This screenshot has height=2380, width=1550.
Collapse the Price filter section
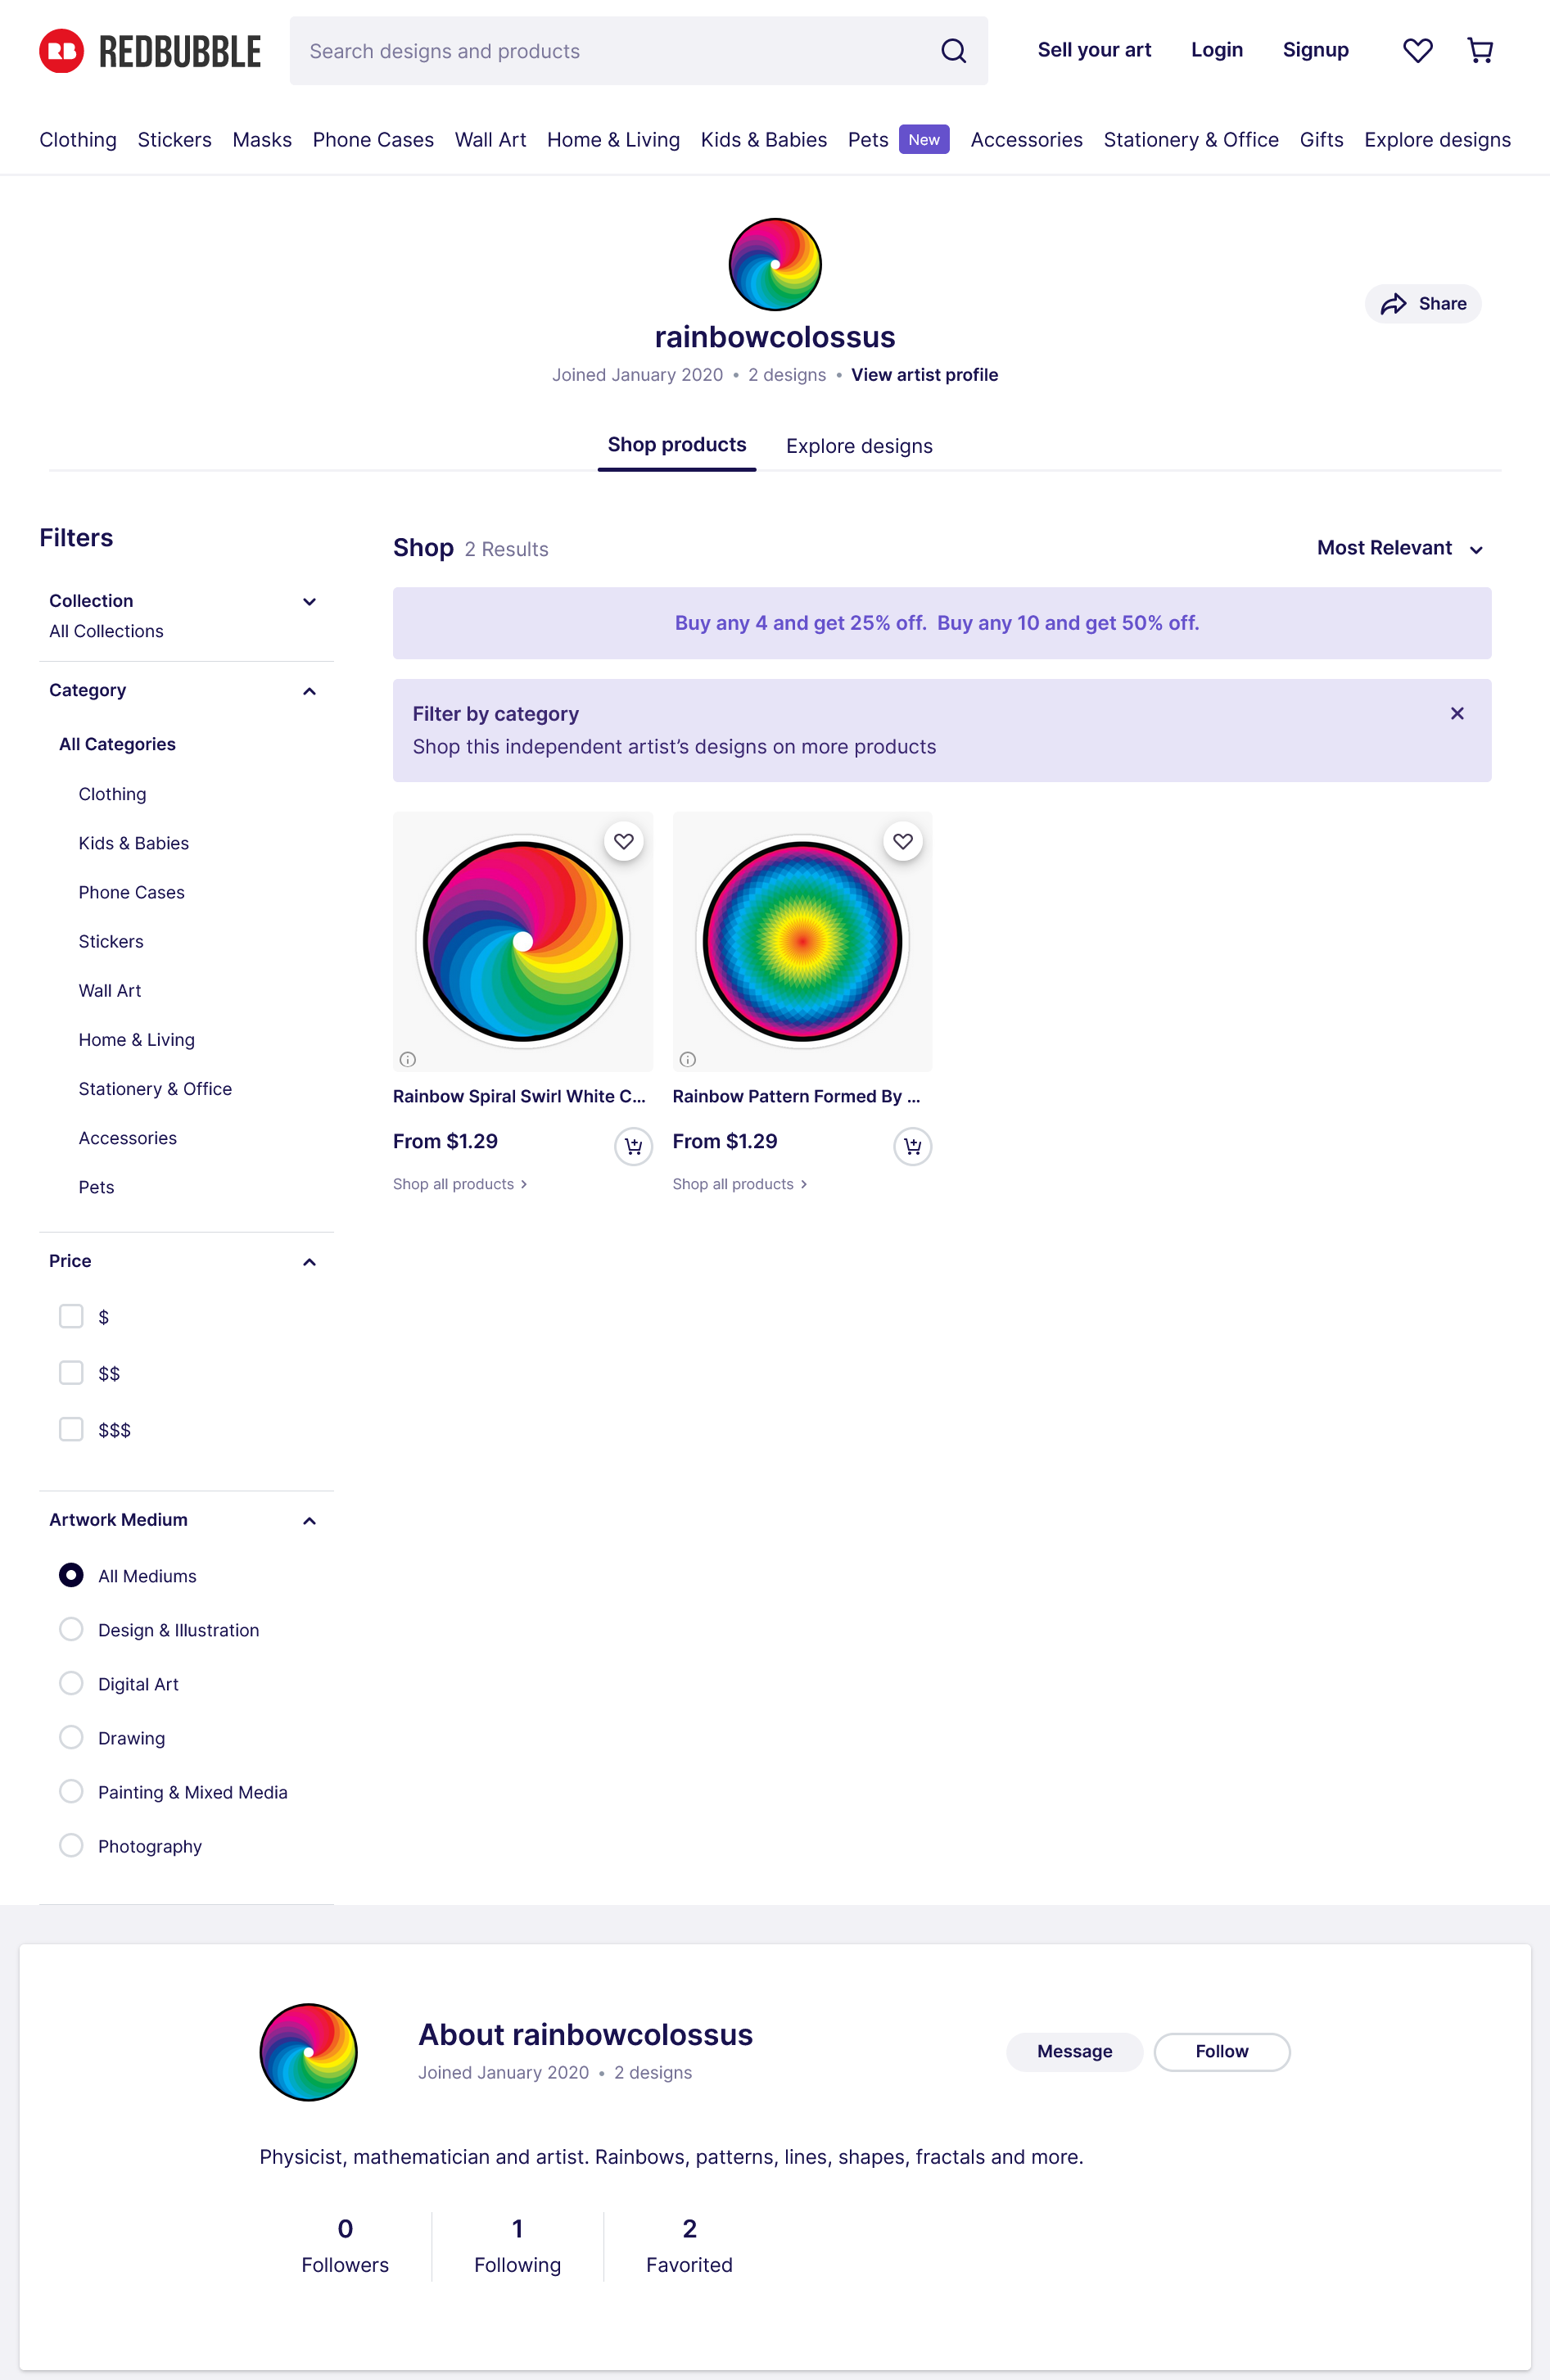tap(309, 1262)
